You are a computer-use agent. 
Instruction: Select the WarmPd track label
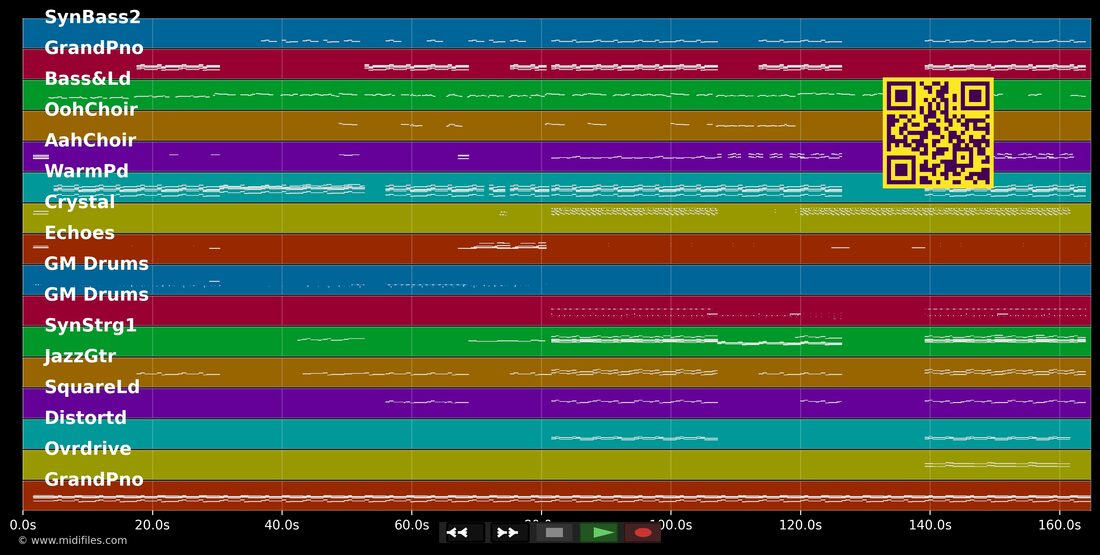click(86, 171)
